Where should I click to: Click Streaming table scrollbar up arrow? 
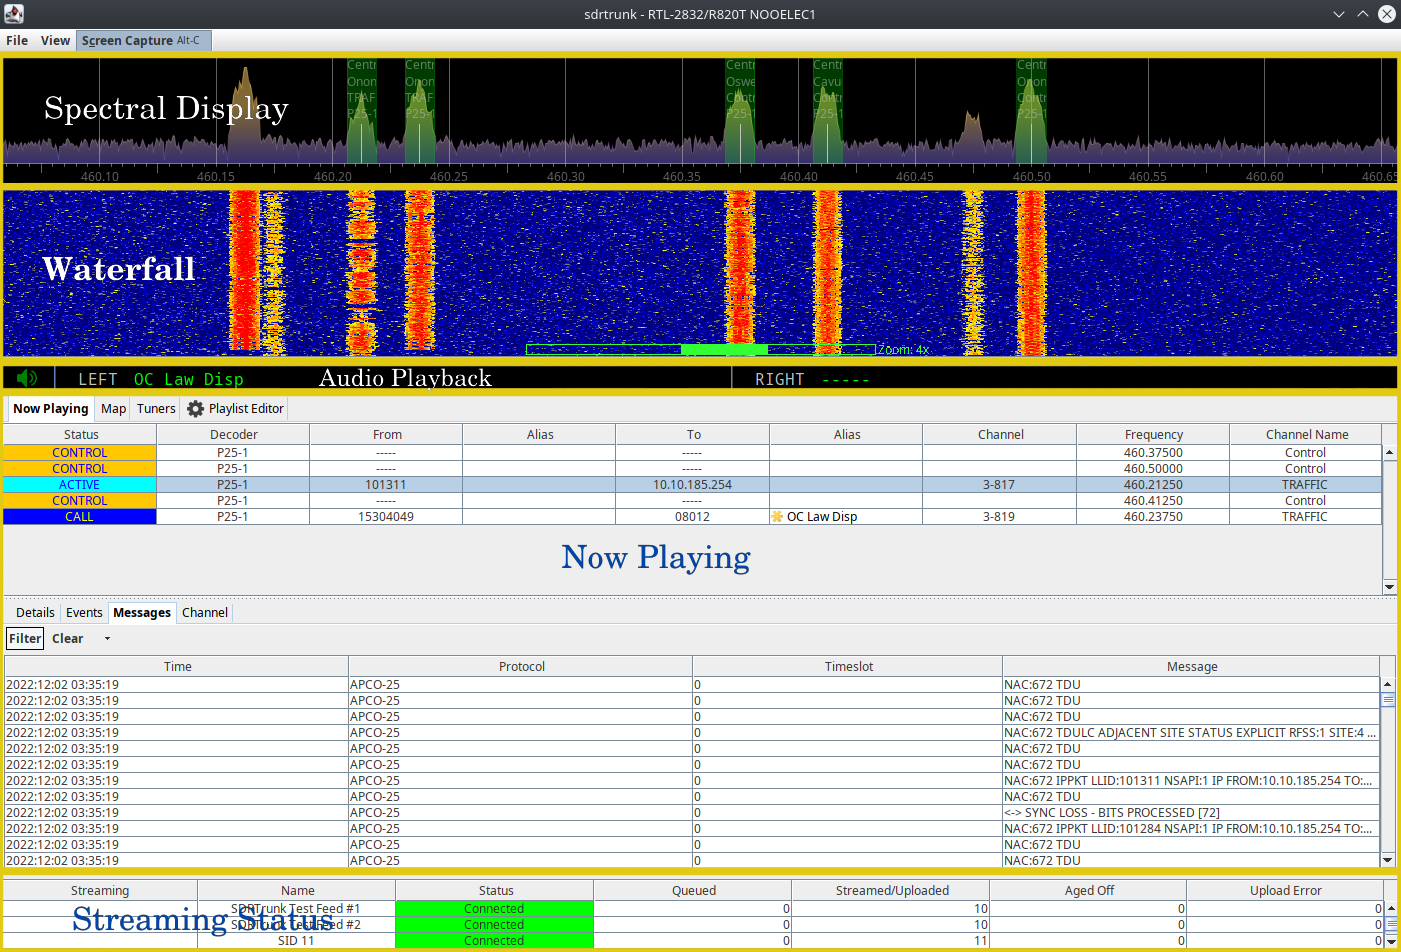tap(1391, 909)
